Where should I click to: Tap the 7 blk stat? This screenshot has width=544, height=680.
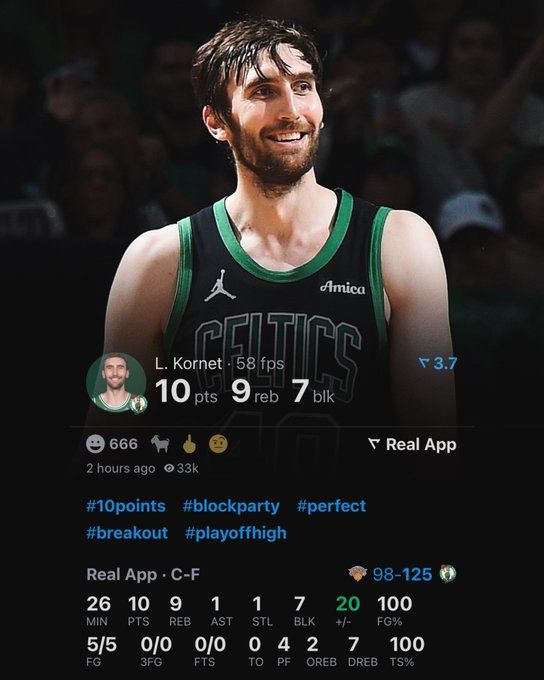click(x=312, y=392)
